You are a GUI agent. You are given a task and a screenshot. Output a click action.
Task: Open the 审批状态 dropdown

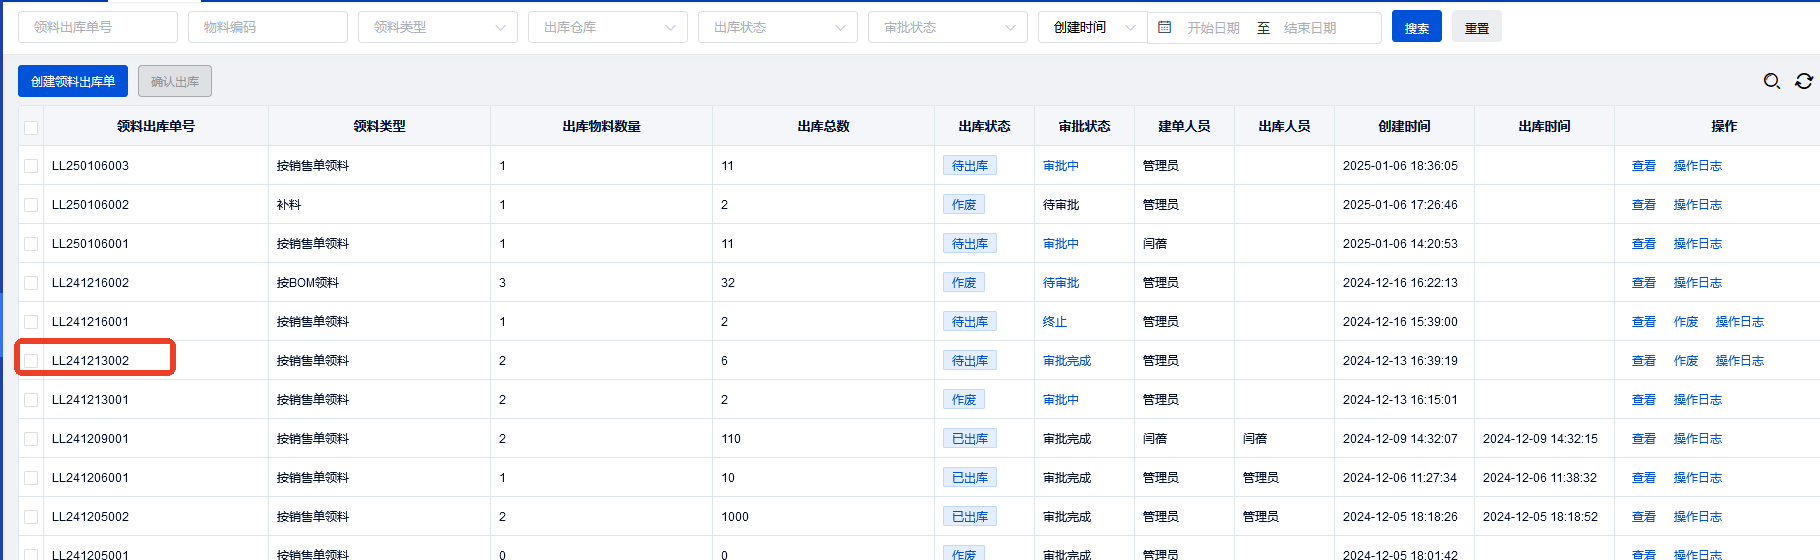[947, 27]
